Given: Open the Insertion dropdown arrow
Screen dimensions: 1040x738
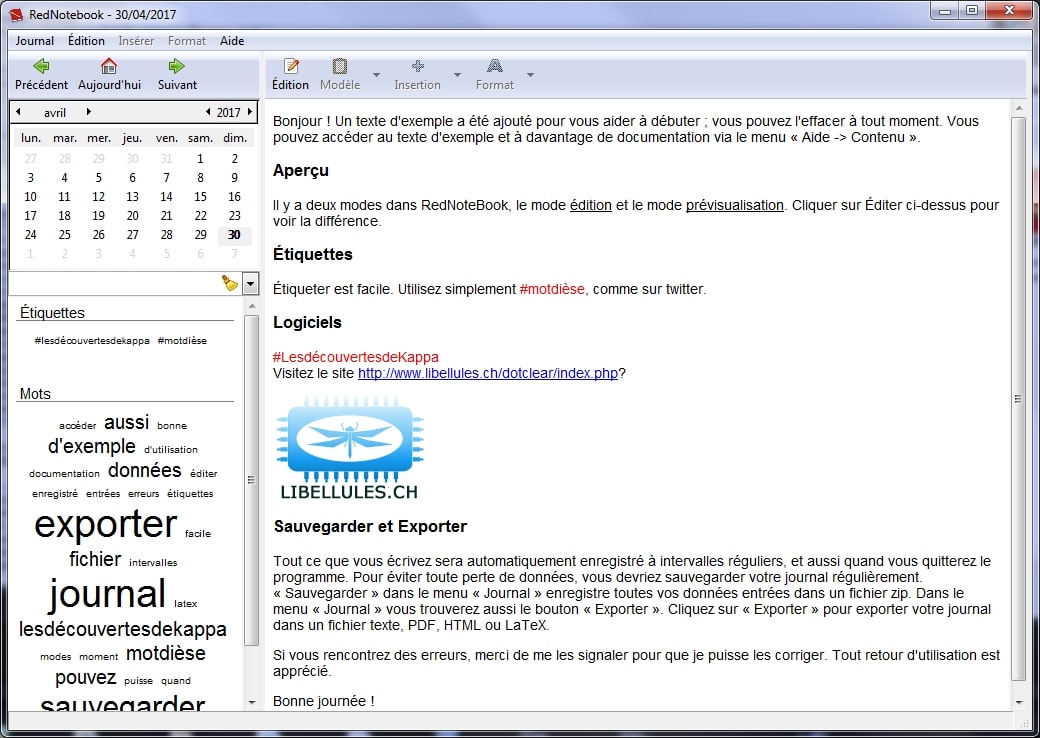Looking at the screenshot, I should (x=457, y=74).
